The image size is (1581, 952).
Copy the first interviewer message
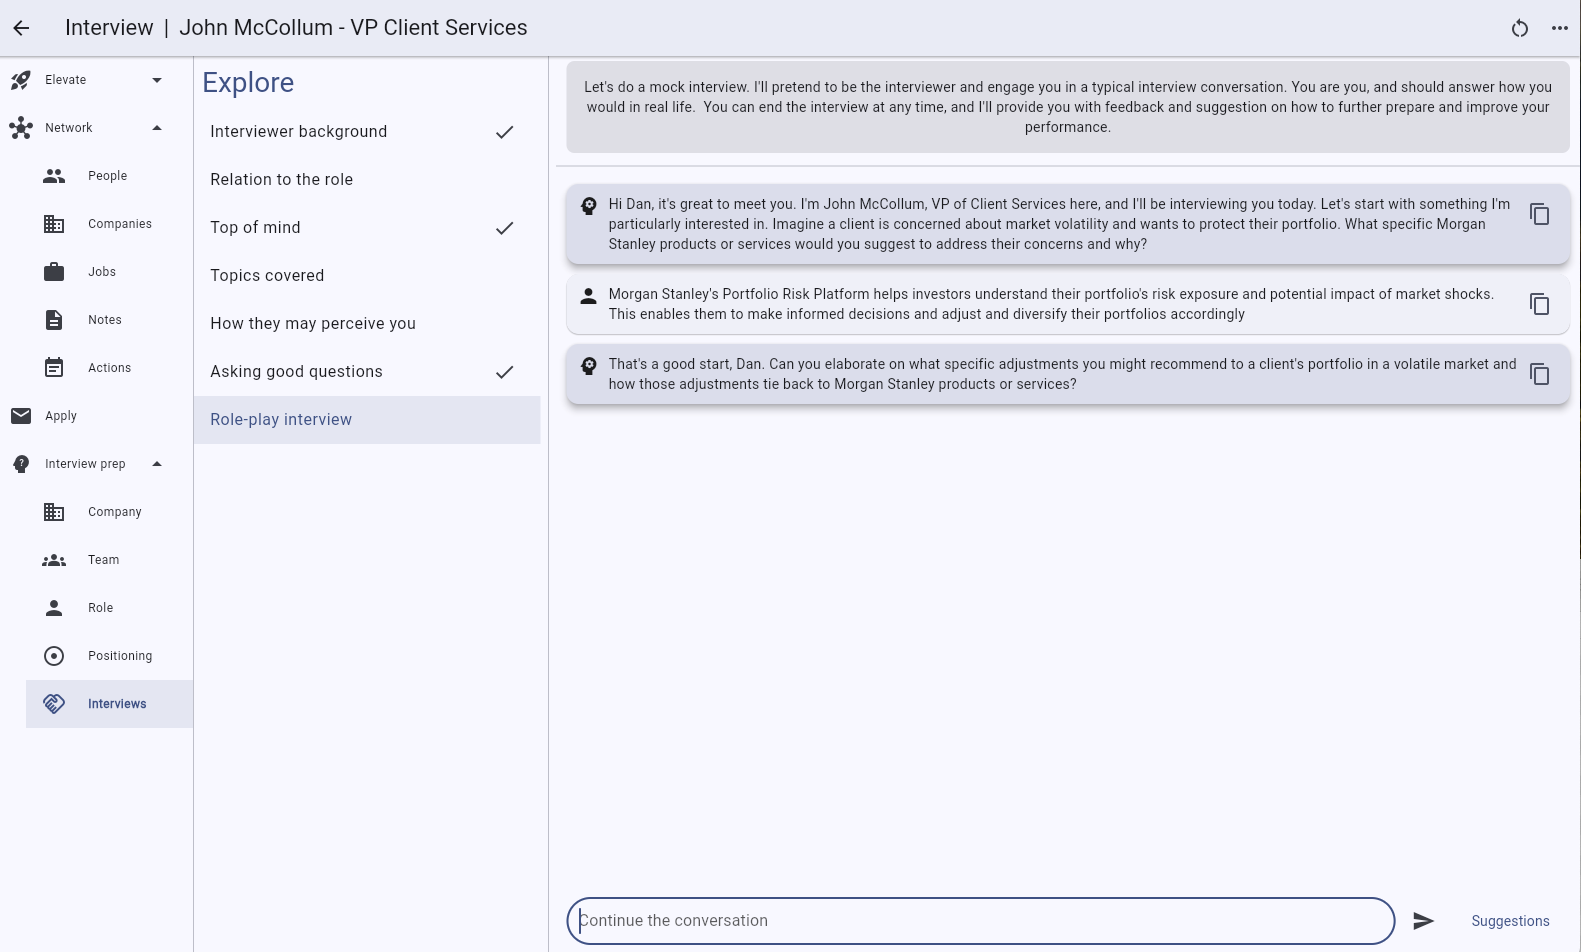tap(1539, 214)
